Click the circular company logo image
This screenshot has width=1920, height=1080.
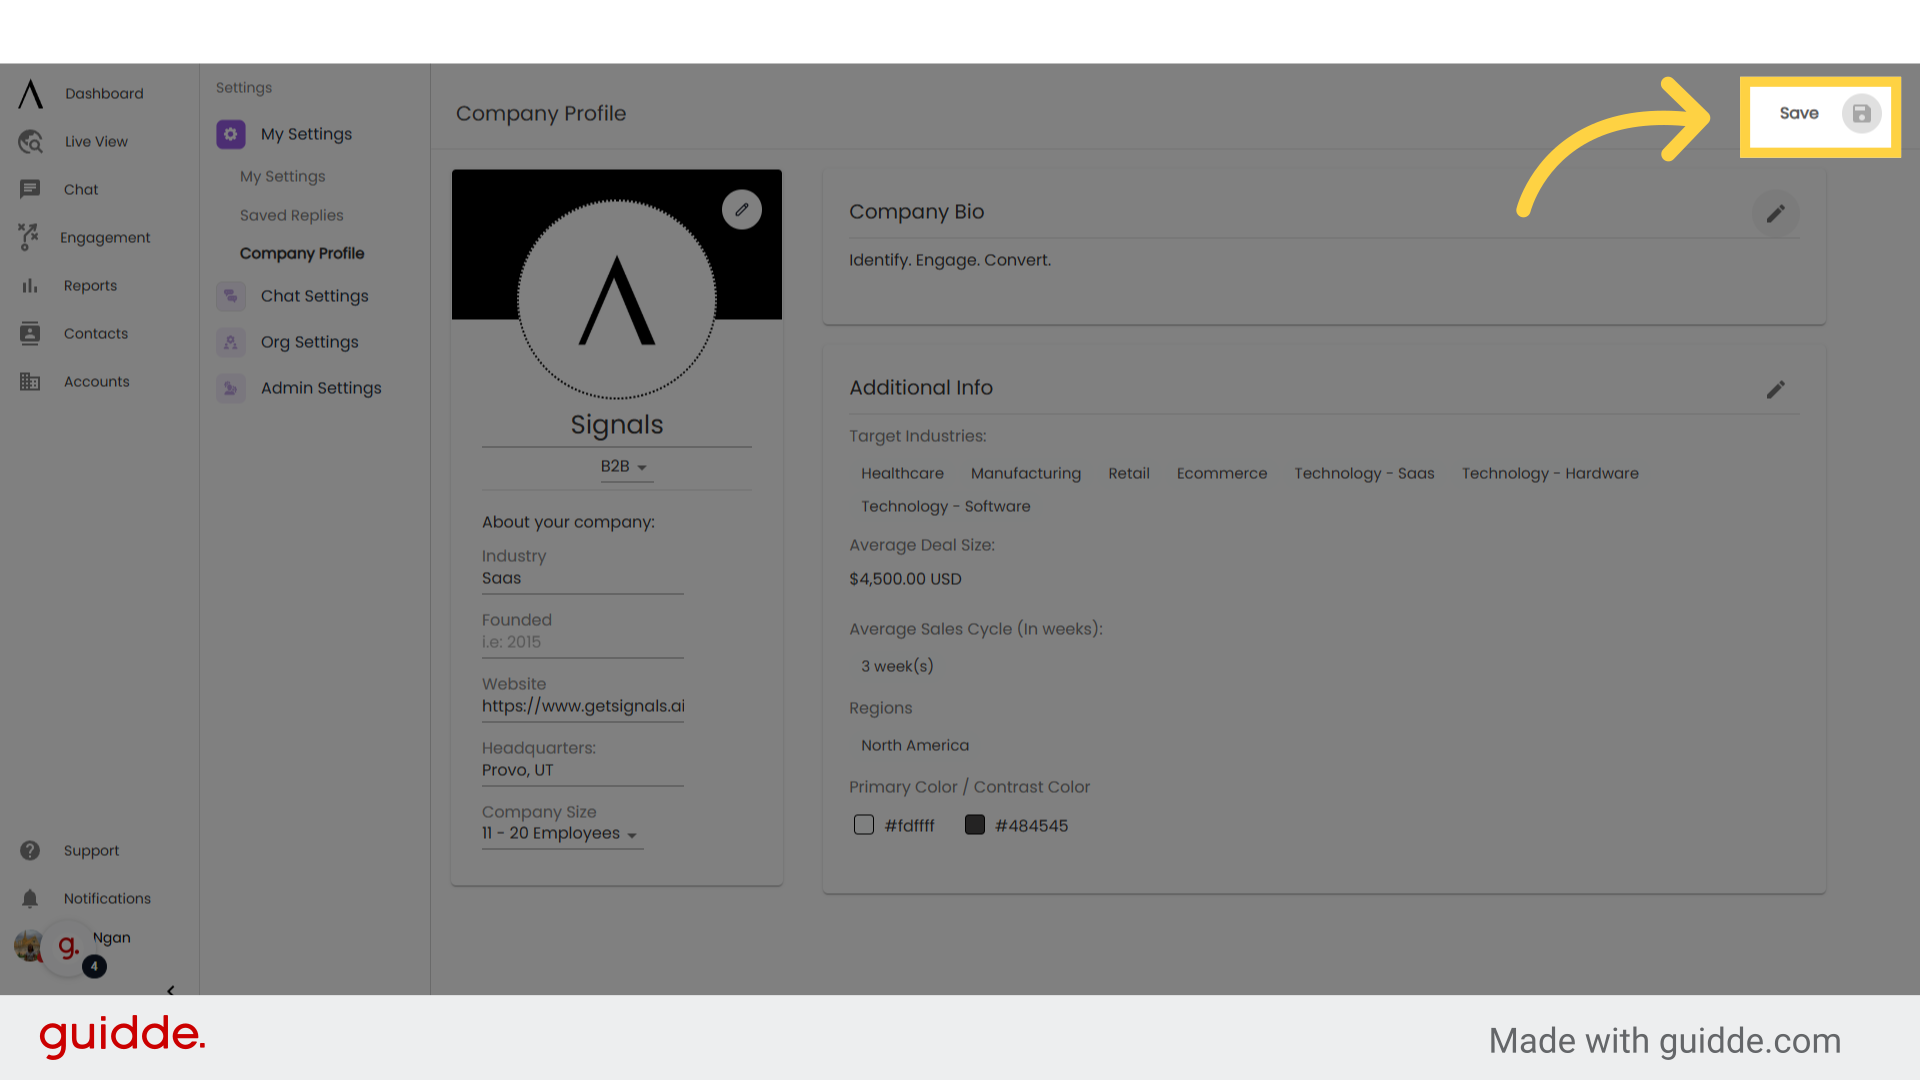pyautogui.click(x=617, y=300)
